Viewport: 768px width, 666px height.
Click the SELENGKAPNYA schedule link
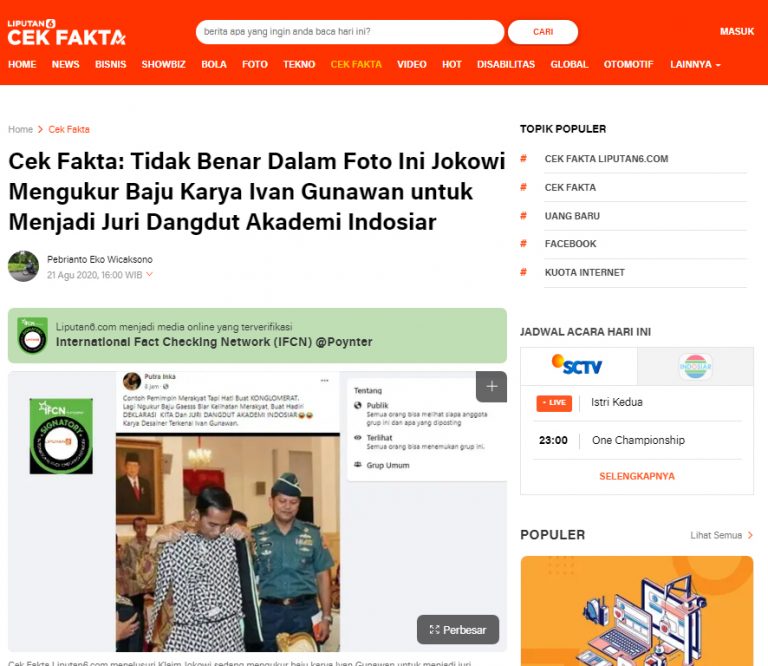637,476
